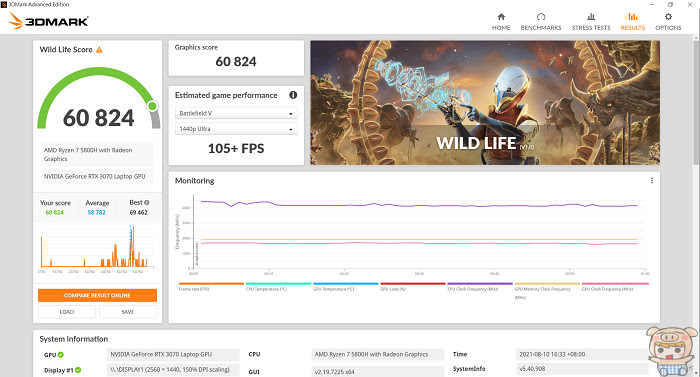Click the info icon beside Best score

pos(147,203)
